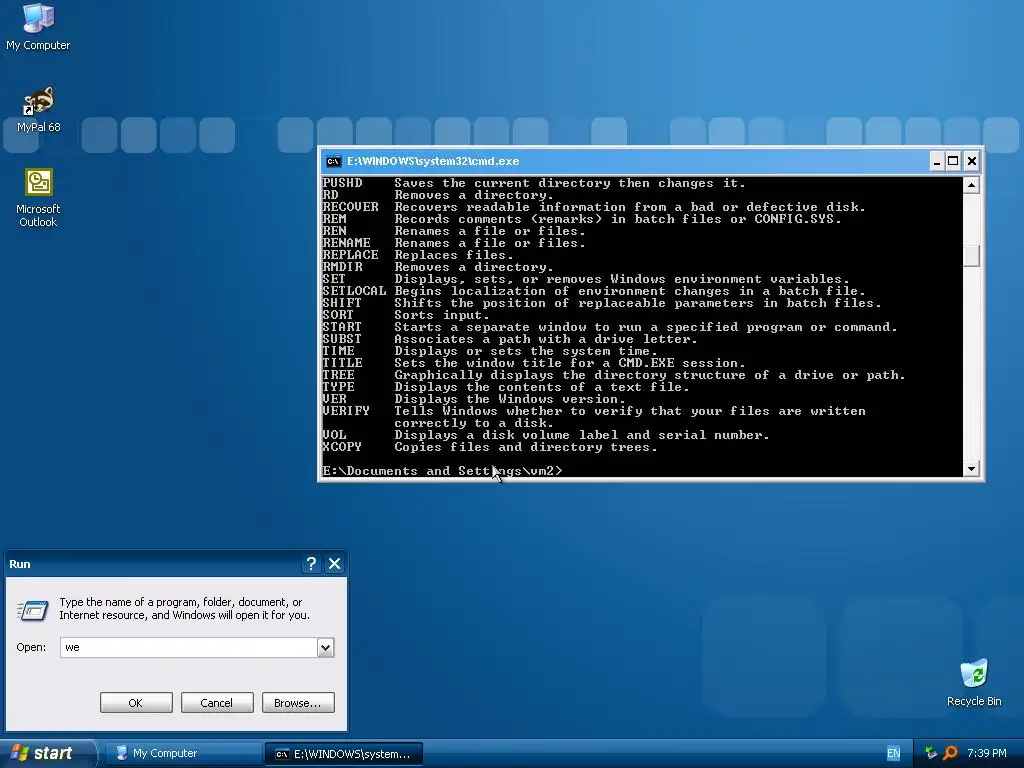
Task: Minimize the cmd.exe window
Action: 936,161
